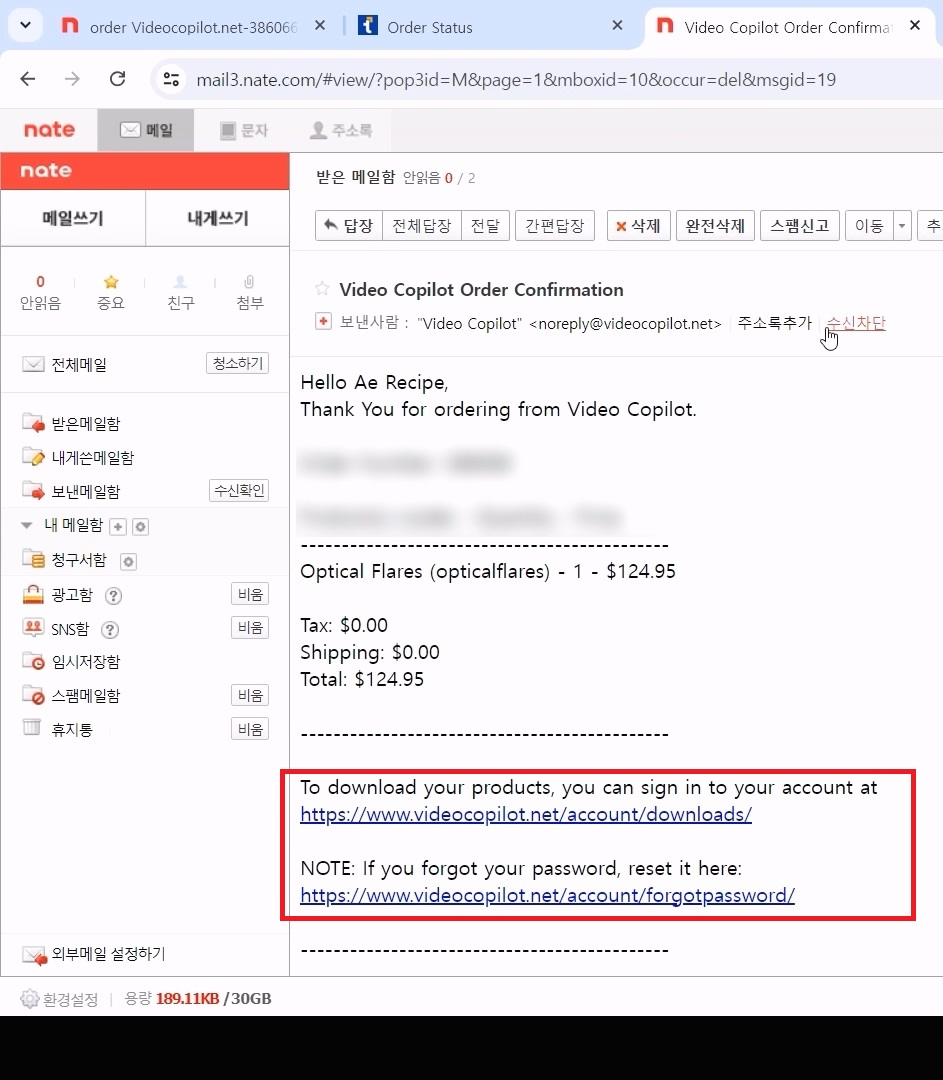Click 전달 forward button

485,225
